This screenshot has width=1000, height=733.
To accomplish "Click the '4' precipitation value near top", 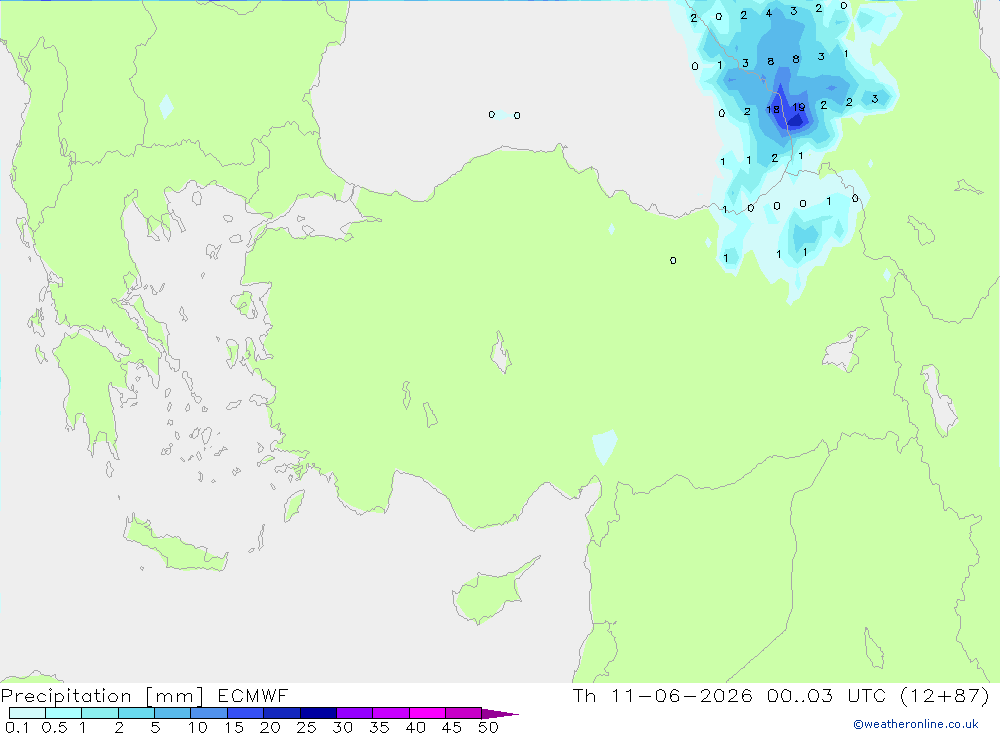I will click(x=768, y=13).
